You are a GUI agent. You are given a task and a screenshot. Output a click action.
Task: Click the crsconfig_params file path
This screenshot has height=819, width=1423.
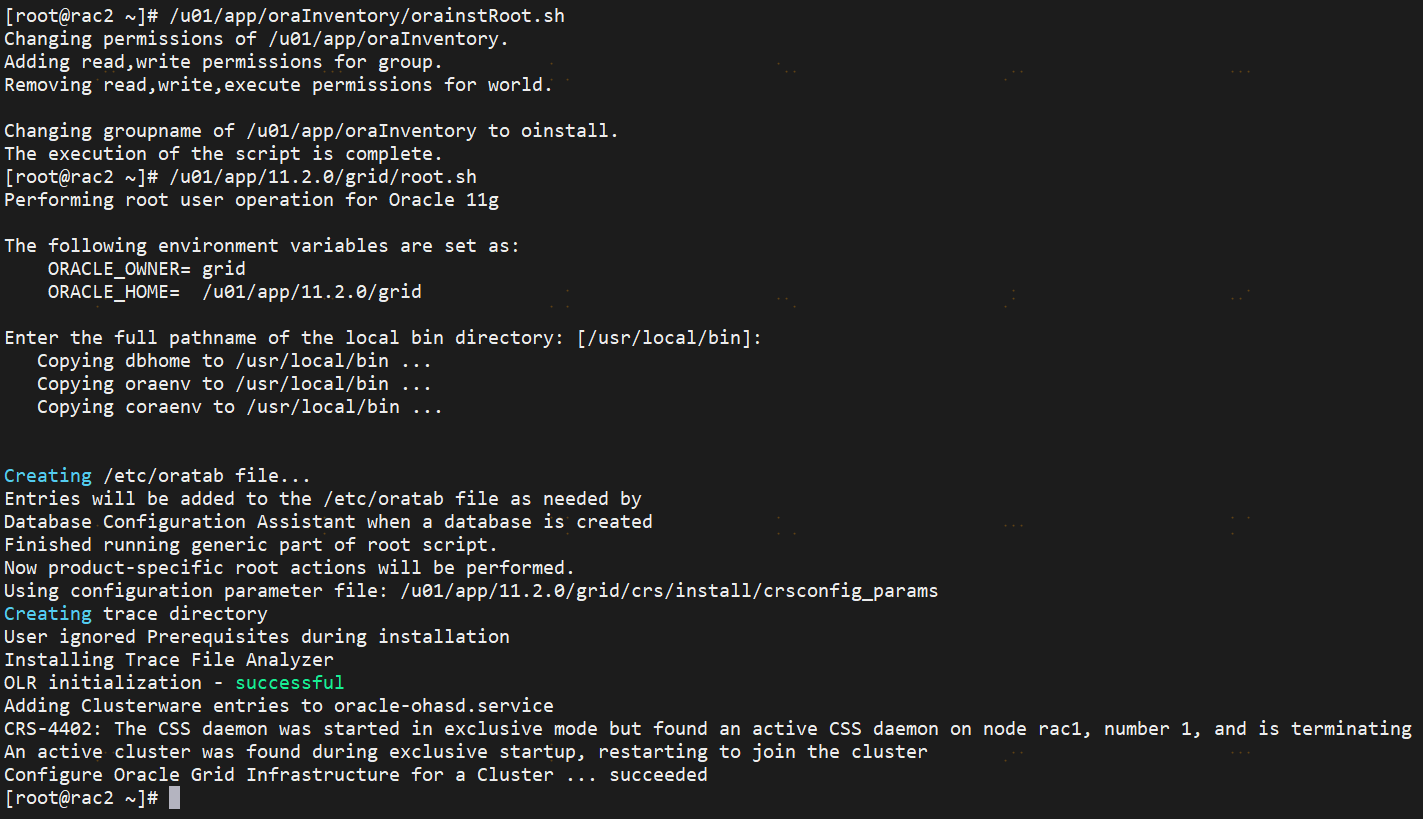pyautogui.click(x=669, y=591)
